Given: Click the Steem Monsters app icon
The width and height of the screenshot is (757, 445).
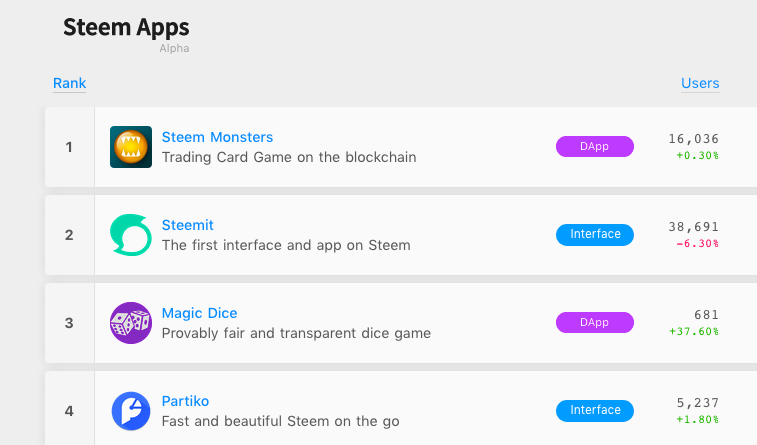Looking at the screenshot, I should (130, 147).
